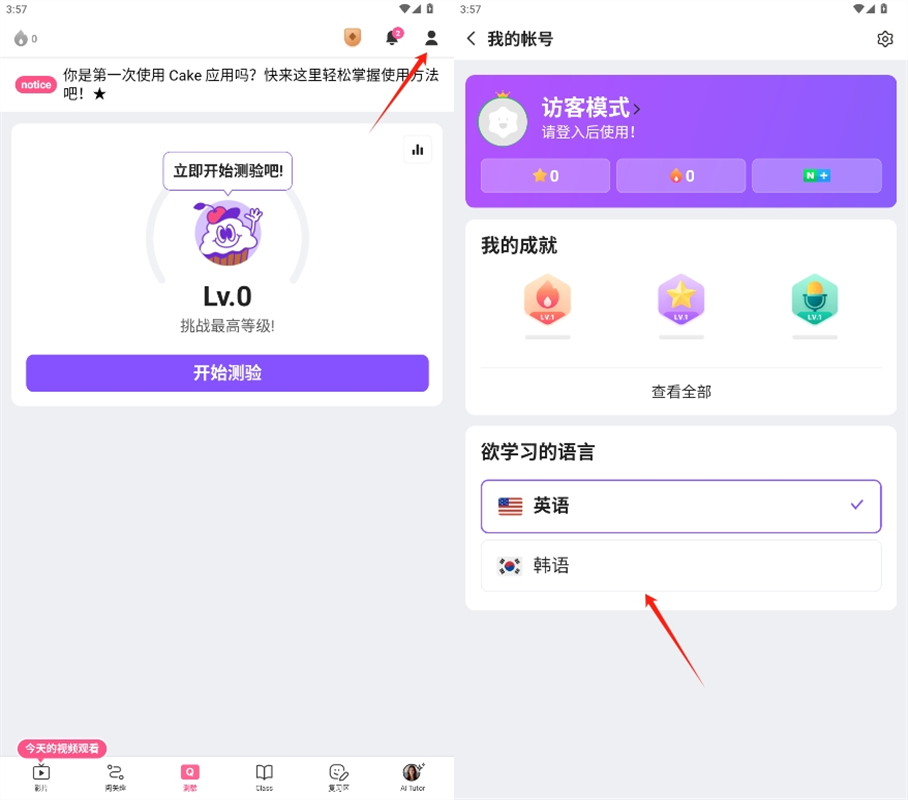Open settings gear in My Account

coord(884,39)
